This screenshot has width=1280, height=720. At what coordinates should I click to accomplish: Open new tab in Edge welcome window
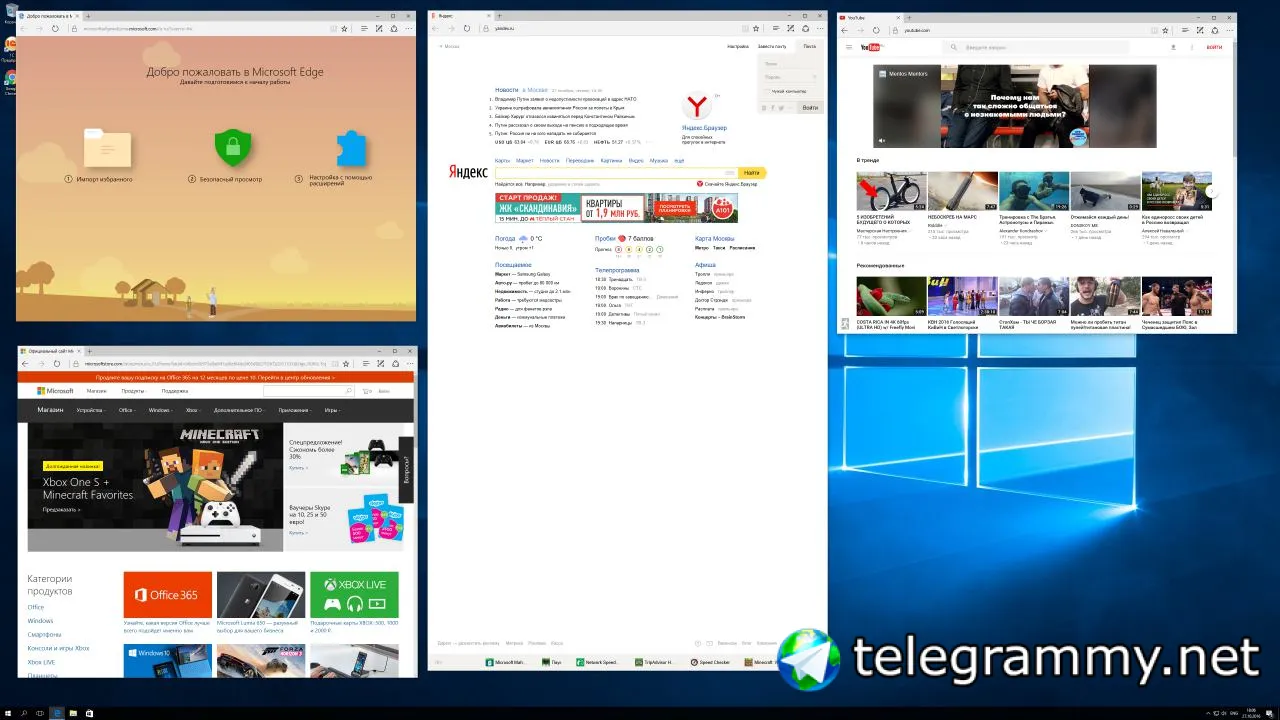pos(89,17)
